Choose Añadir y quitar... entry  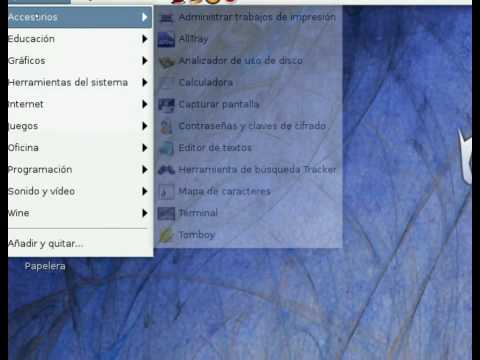(x=80, y=244)
